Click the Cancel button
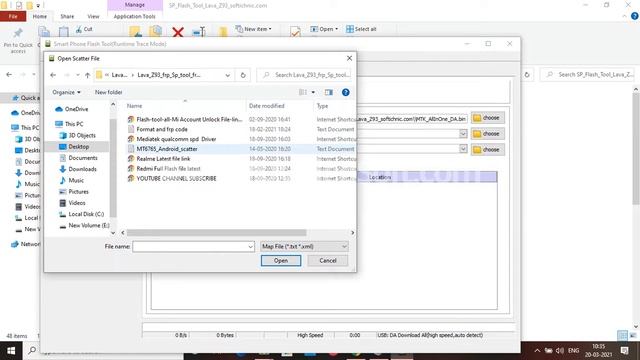The image size is (640, 360). point(328,260)
